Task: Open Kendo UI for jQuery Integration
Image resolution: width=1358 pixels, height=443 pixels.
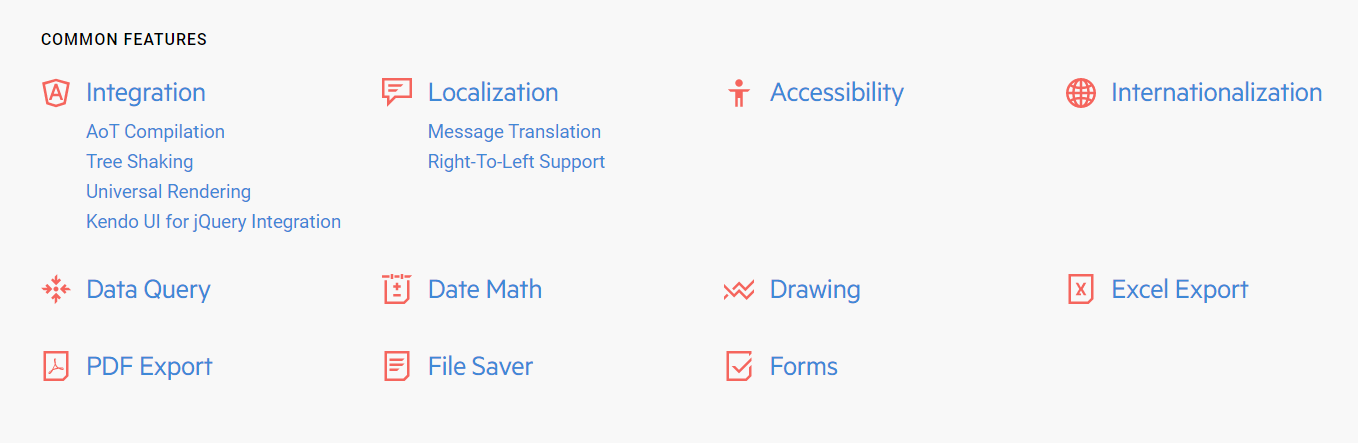Action: click(x=213, y=222)
